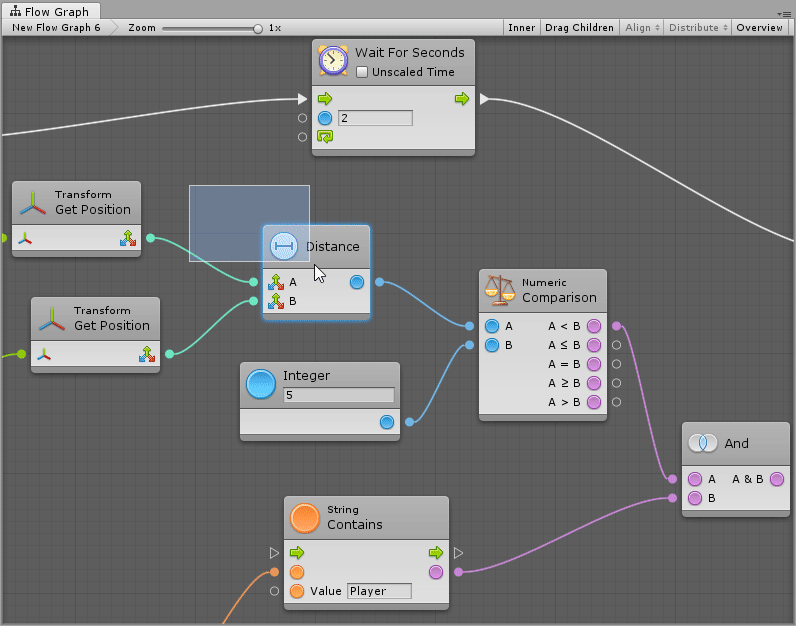Viewport: 796px width, 626px height.
Task: Click the And node Venn icon
Action: pos(703,443)
